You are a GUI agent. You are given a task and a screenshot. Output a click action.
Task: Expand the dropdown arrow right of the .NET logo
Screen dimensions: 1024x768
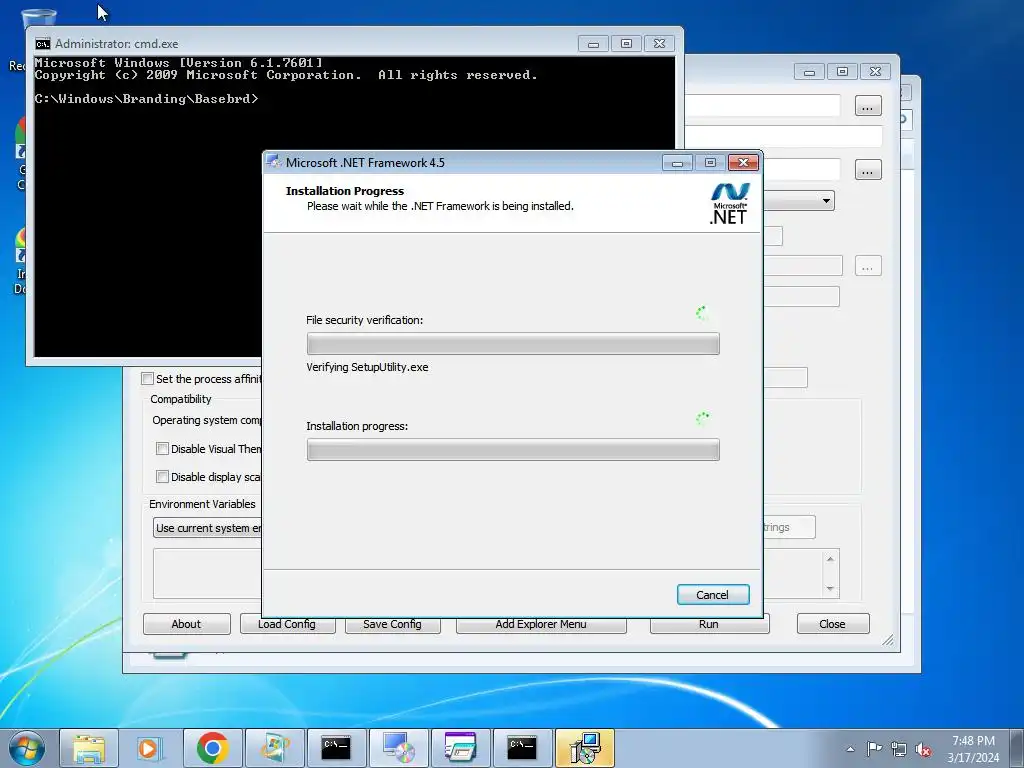(826, 200)
